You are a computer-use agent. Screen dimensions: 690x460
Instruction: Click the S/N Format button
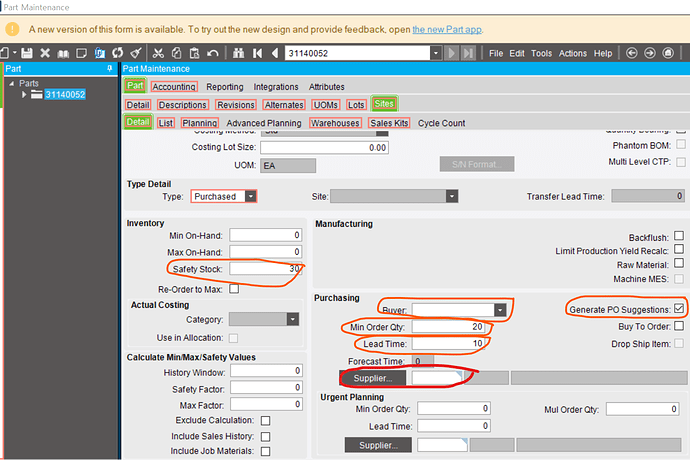(x=477, y=164)
